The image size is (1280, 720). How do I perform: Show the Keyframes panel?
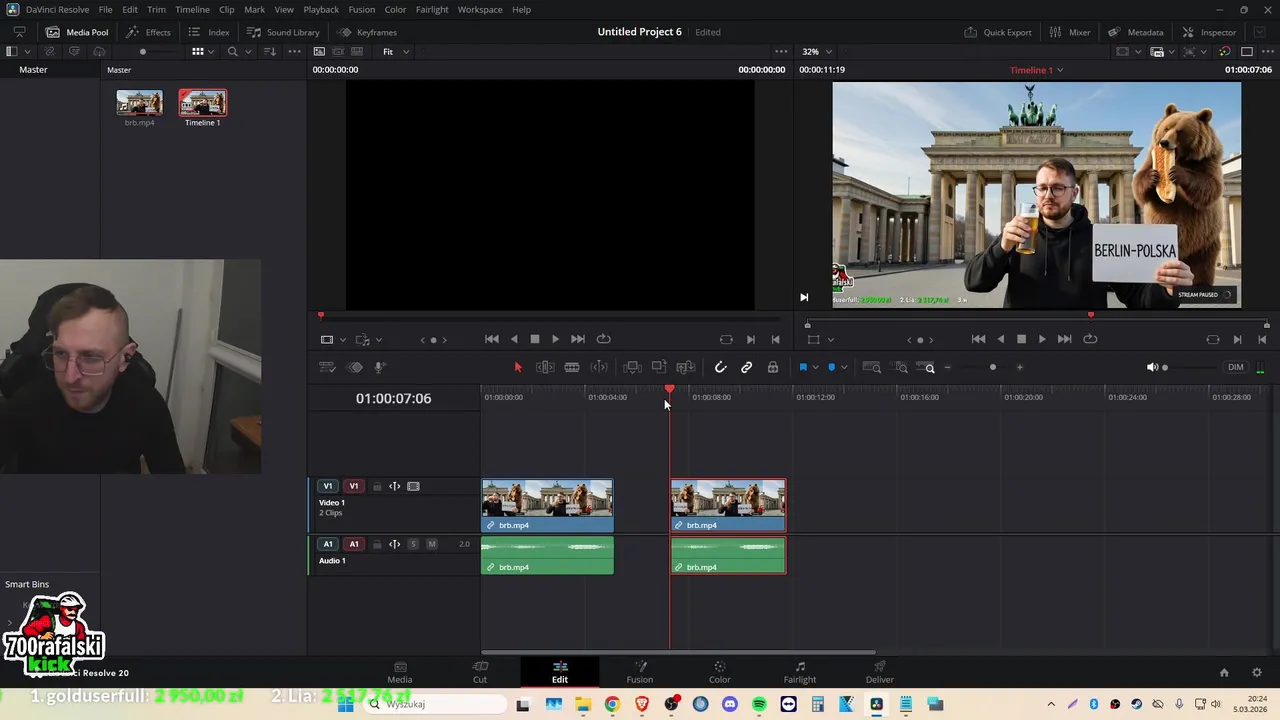click(367, 32)
